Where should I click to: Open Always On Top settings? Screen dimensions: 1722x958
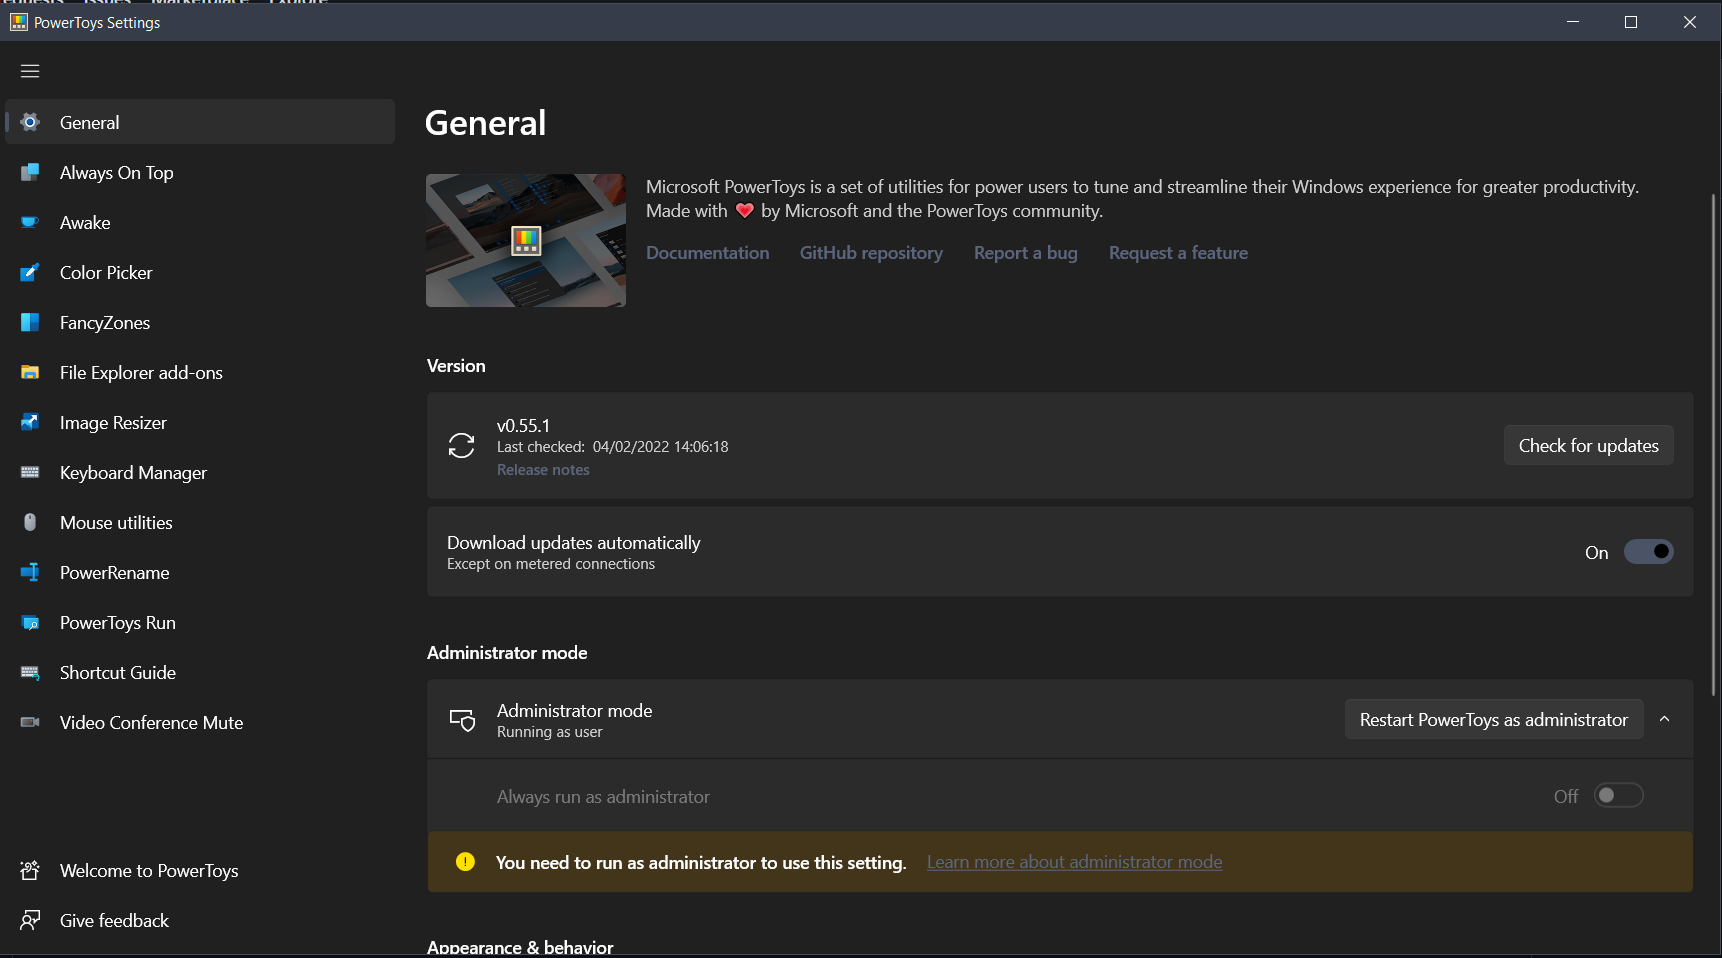116,172
